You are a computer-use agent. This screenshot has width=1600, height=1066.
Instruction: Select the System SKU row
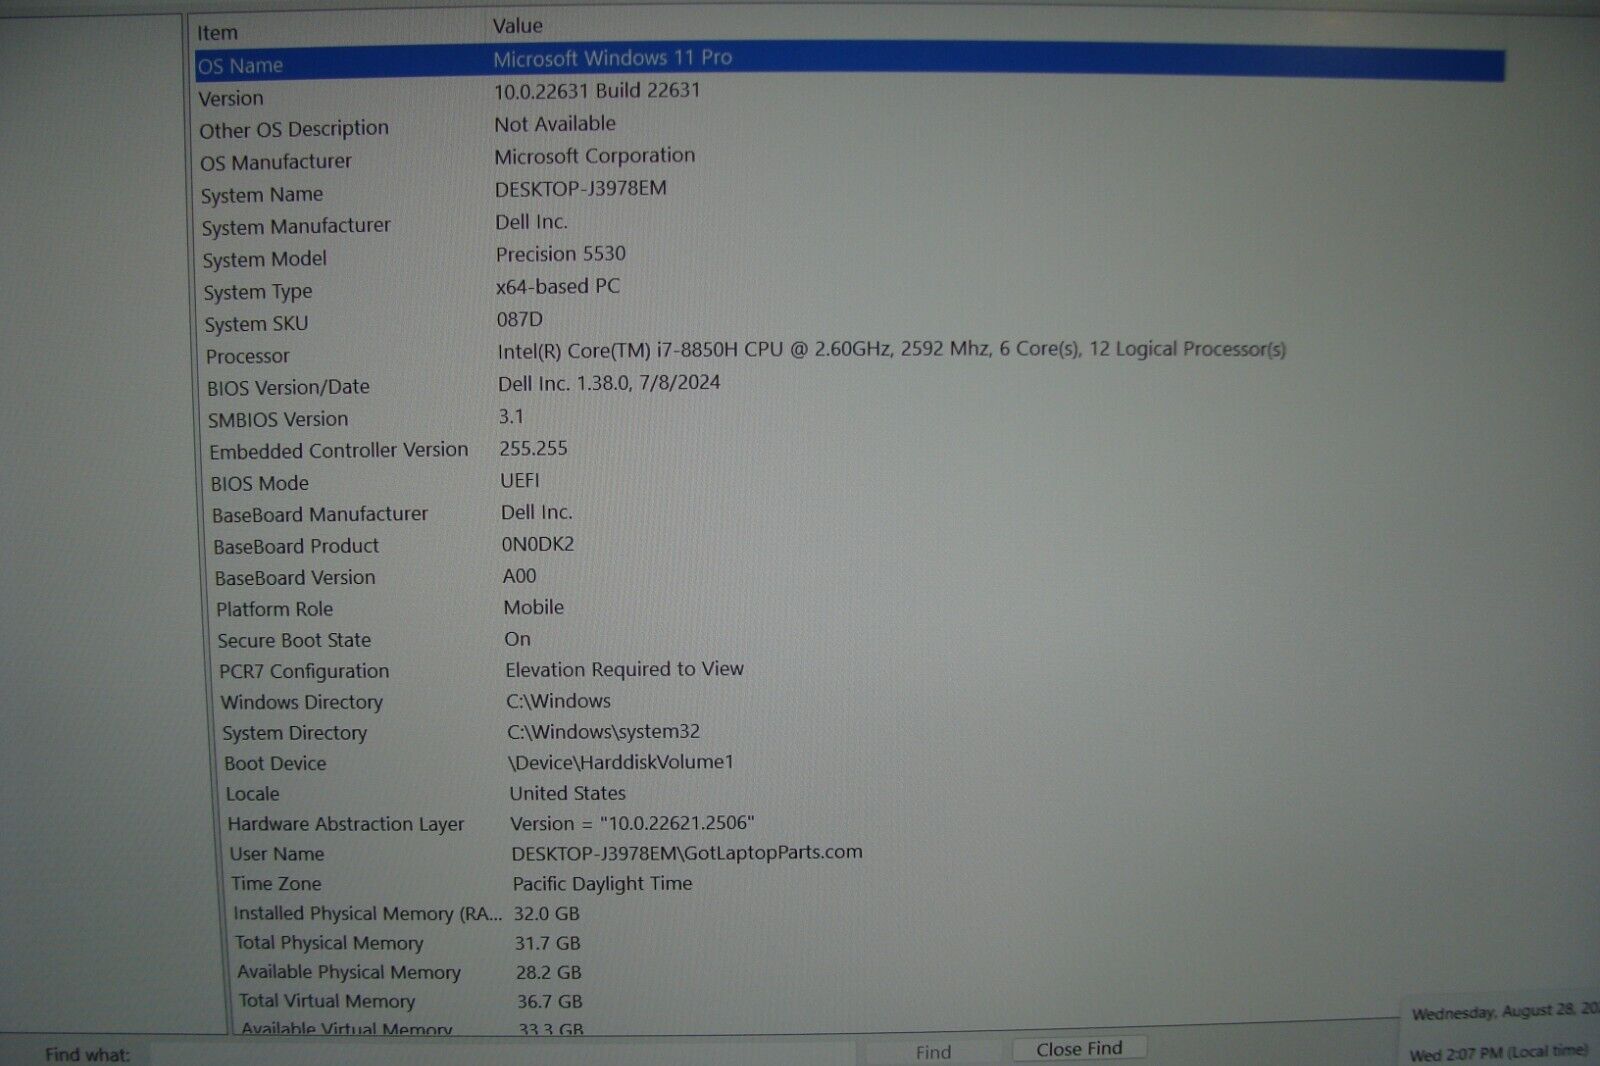[256, 324]
